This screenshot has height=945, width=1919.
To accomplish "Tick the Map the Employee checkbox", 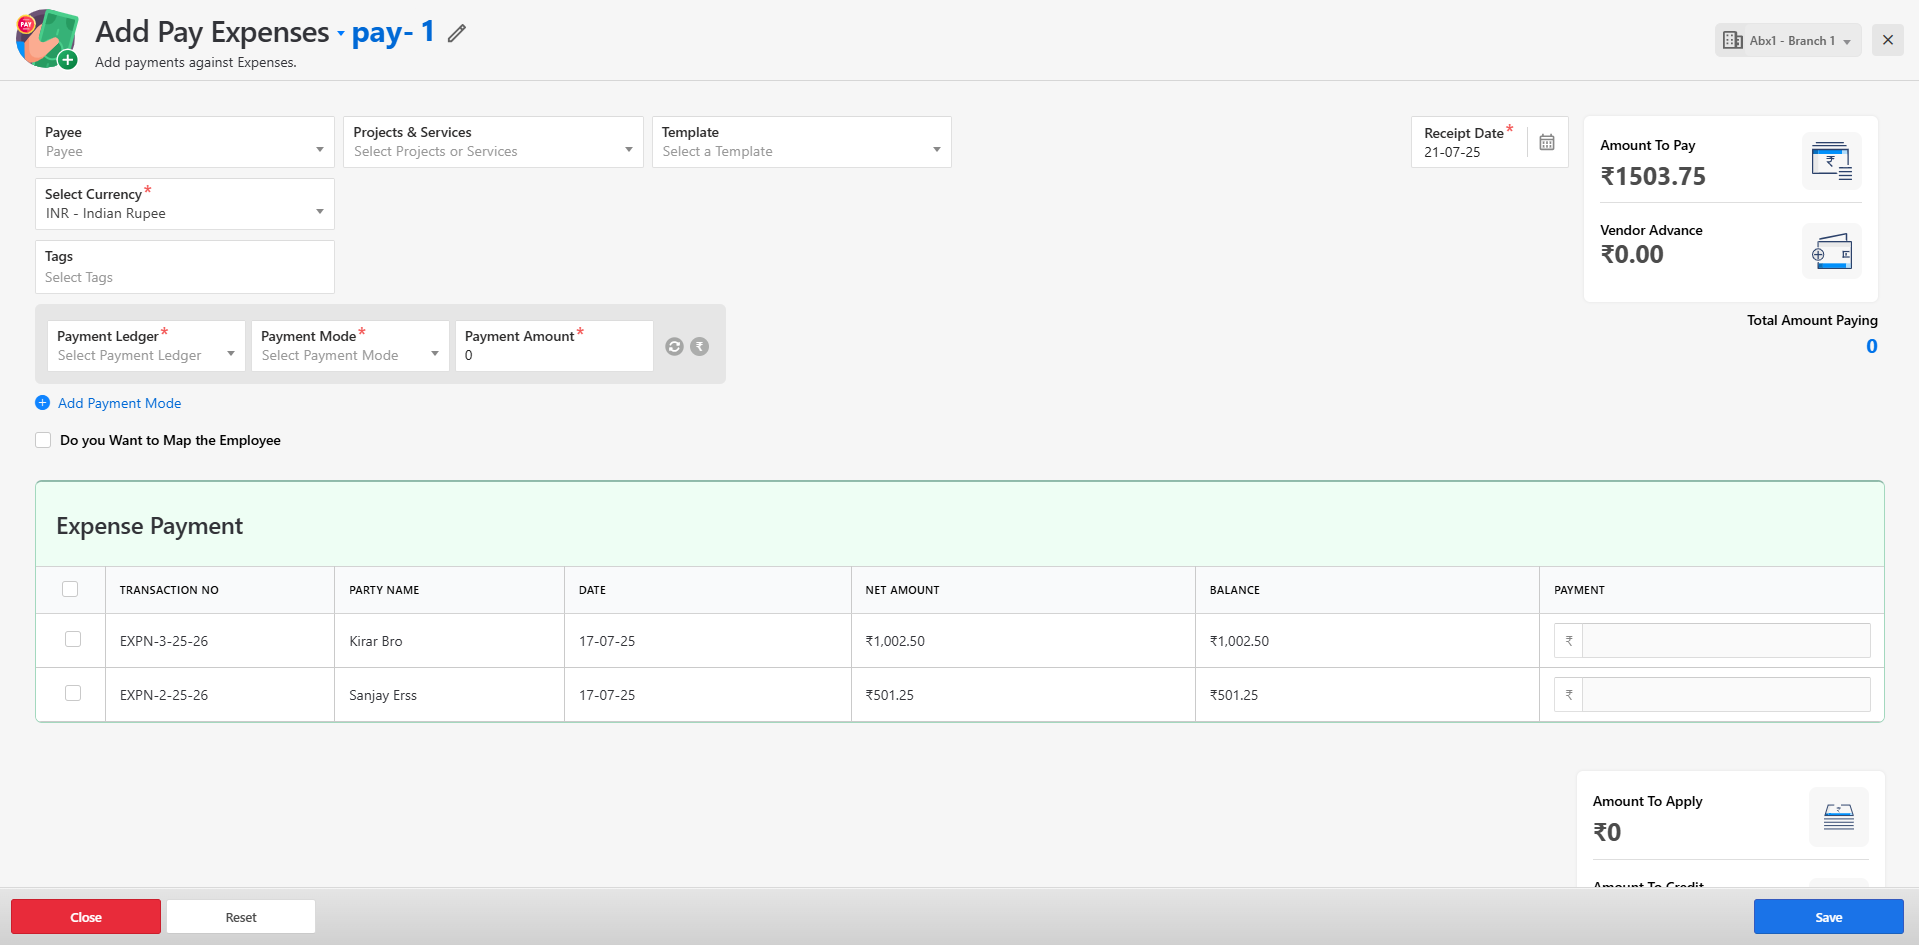I will tap(43, 440).
